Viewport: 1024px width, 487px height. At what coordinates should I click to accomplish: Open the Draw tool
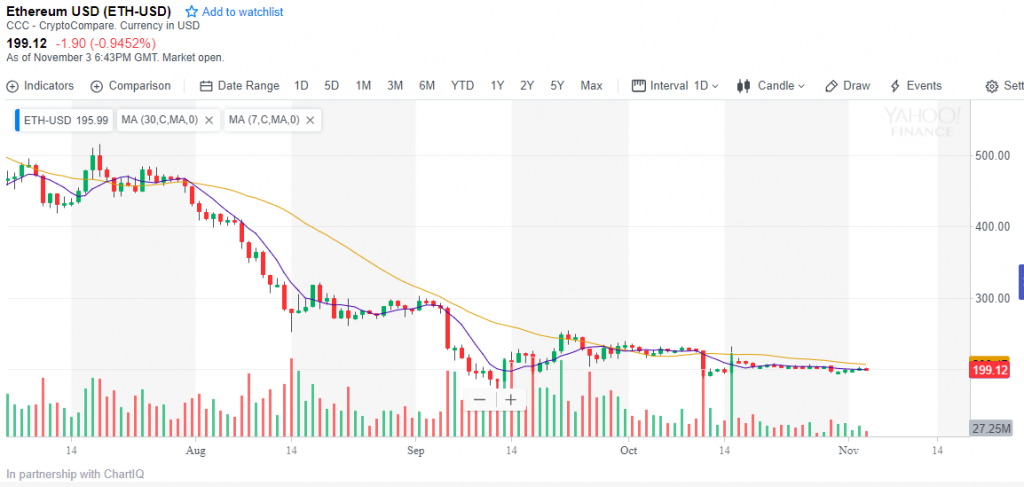click(x=848, y=86)
